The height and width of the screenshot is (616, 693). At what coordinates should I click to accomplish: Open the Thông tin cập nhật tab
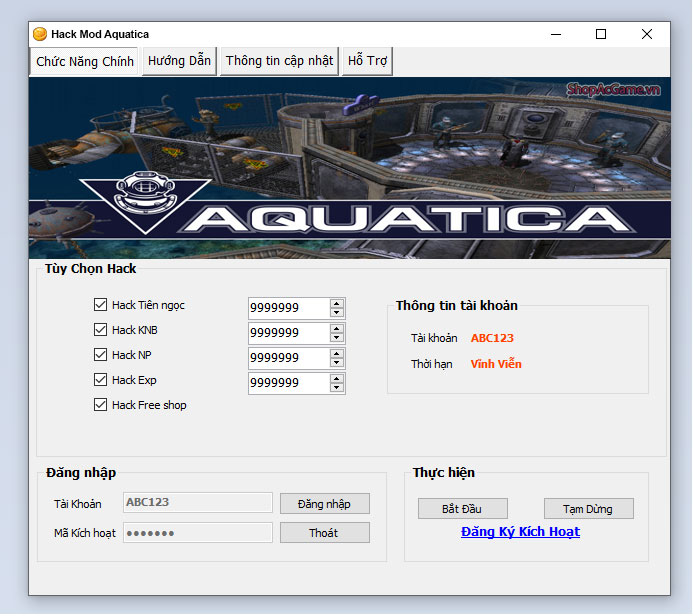point(279,61)
